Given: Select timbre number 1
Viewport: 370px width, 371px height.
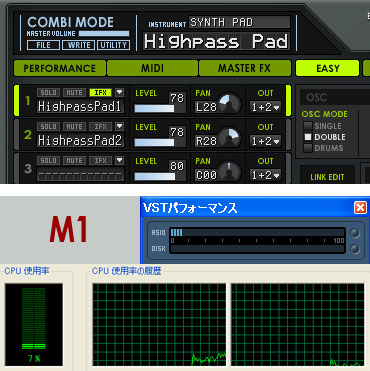Looking at the screenshot, I should pos(28,101).
